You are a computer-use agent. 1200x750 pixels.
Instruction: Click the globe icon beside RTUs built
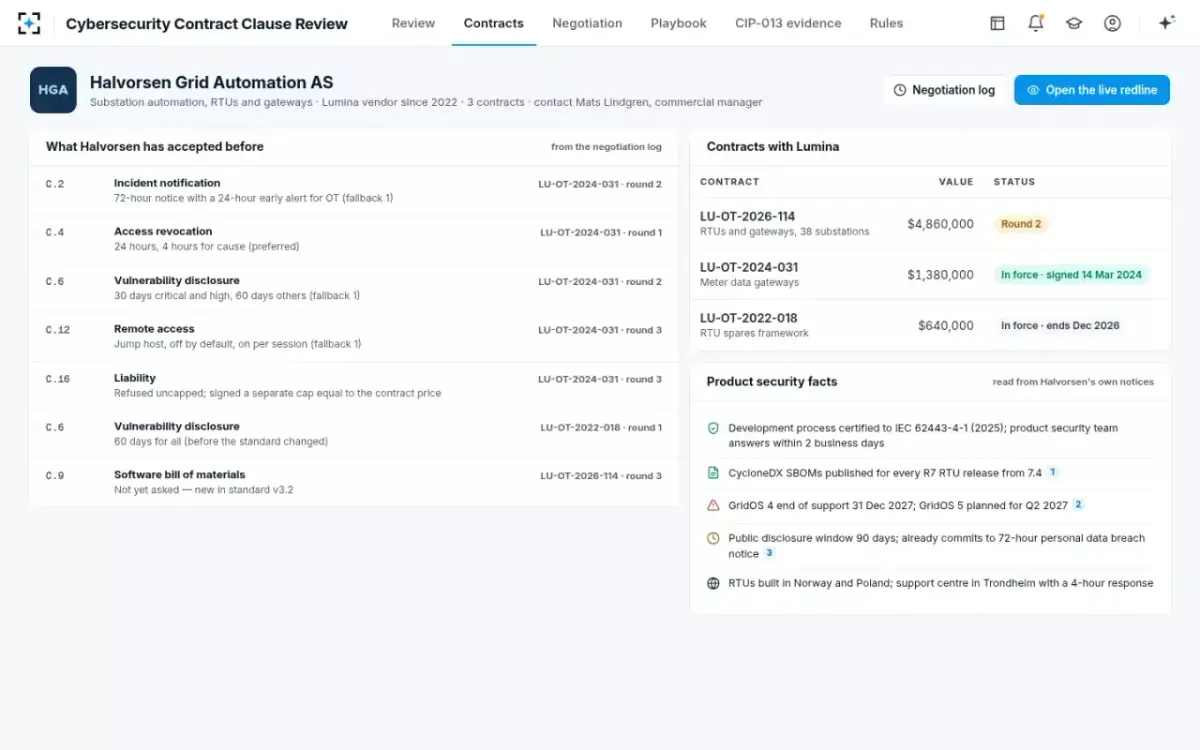pos(713,583)
